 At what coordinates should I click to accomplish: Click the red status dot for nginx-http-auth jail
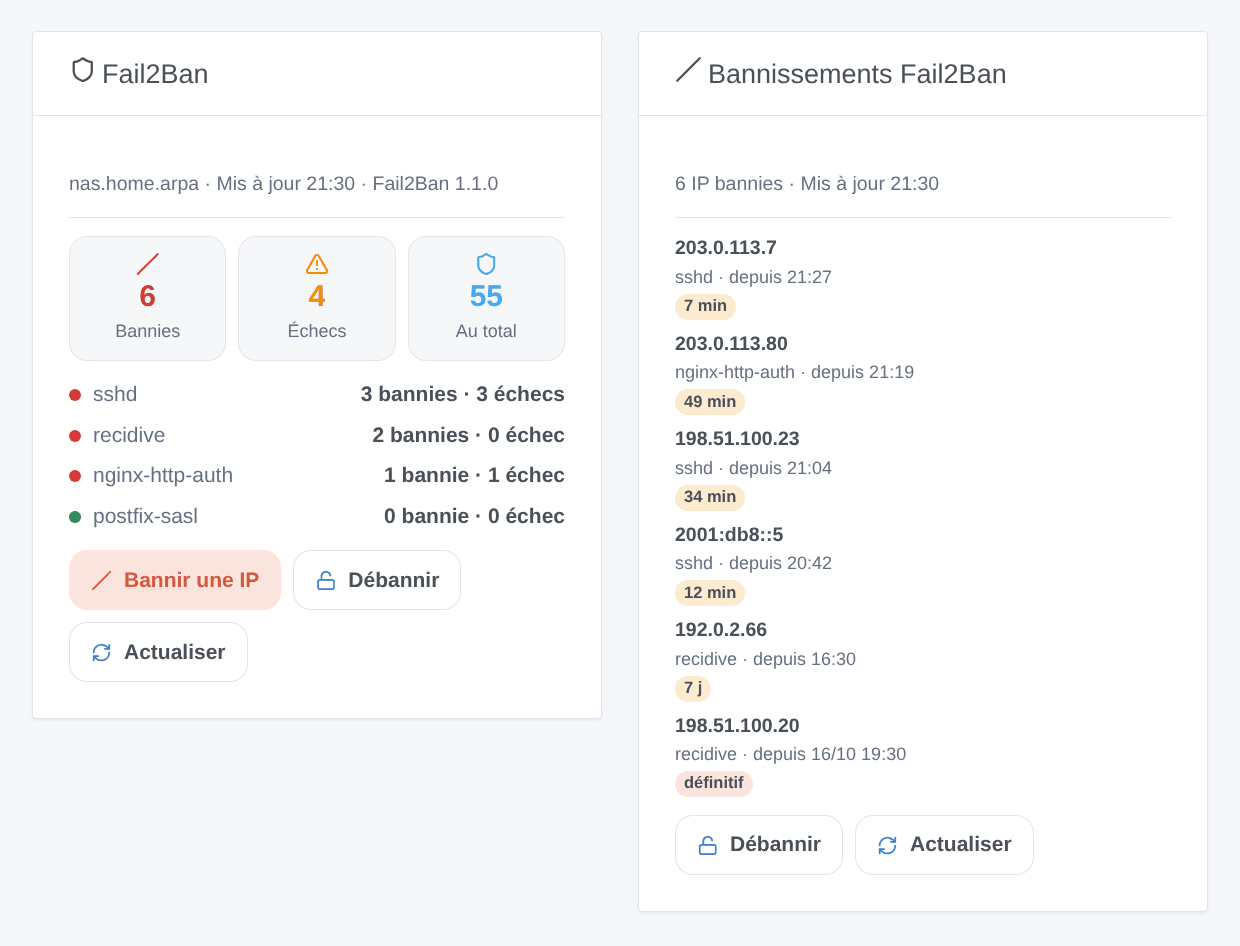(75, 476)
